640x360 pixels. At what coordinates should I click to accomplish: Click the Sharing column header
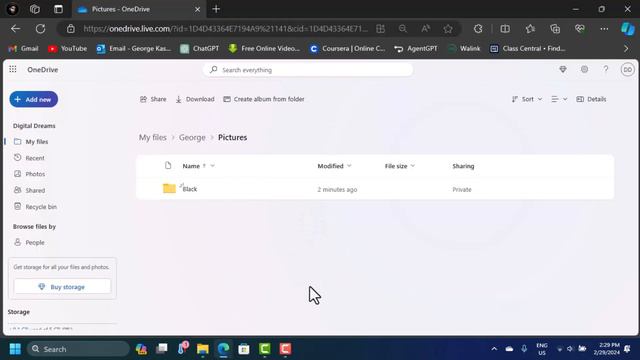tap(463, 166)
